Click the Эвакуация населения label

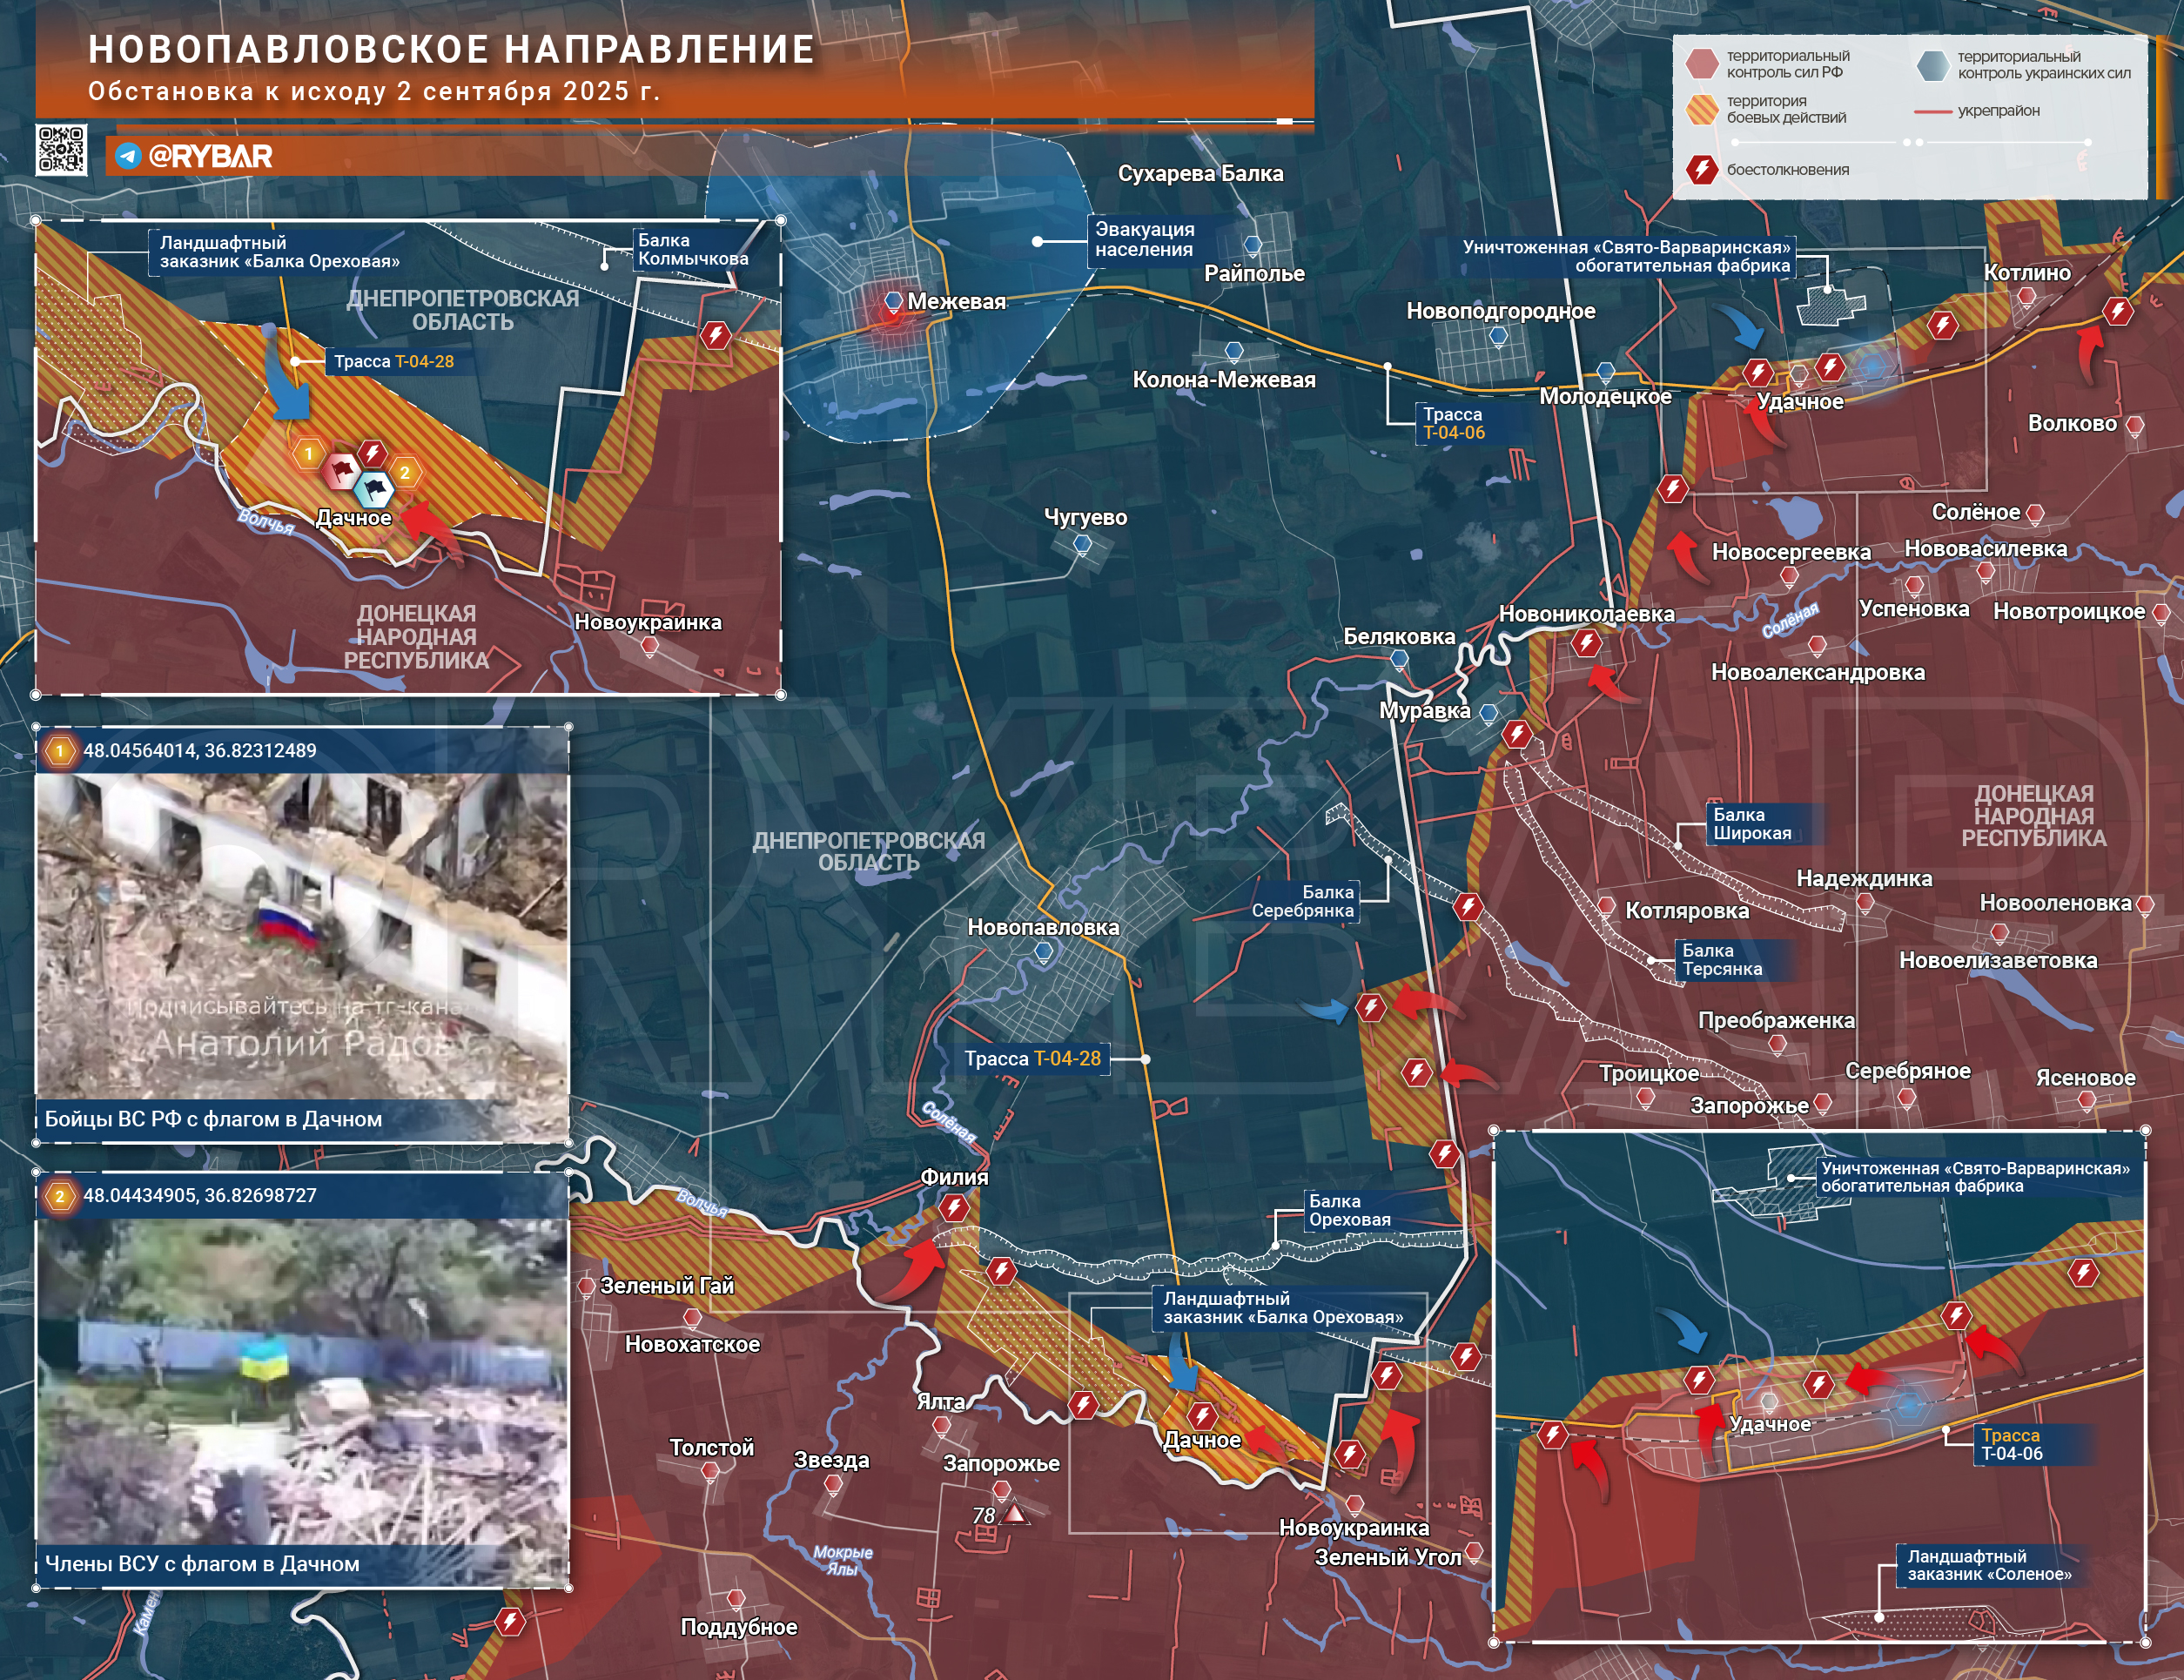tap(1144, 240)
